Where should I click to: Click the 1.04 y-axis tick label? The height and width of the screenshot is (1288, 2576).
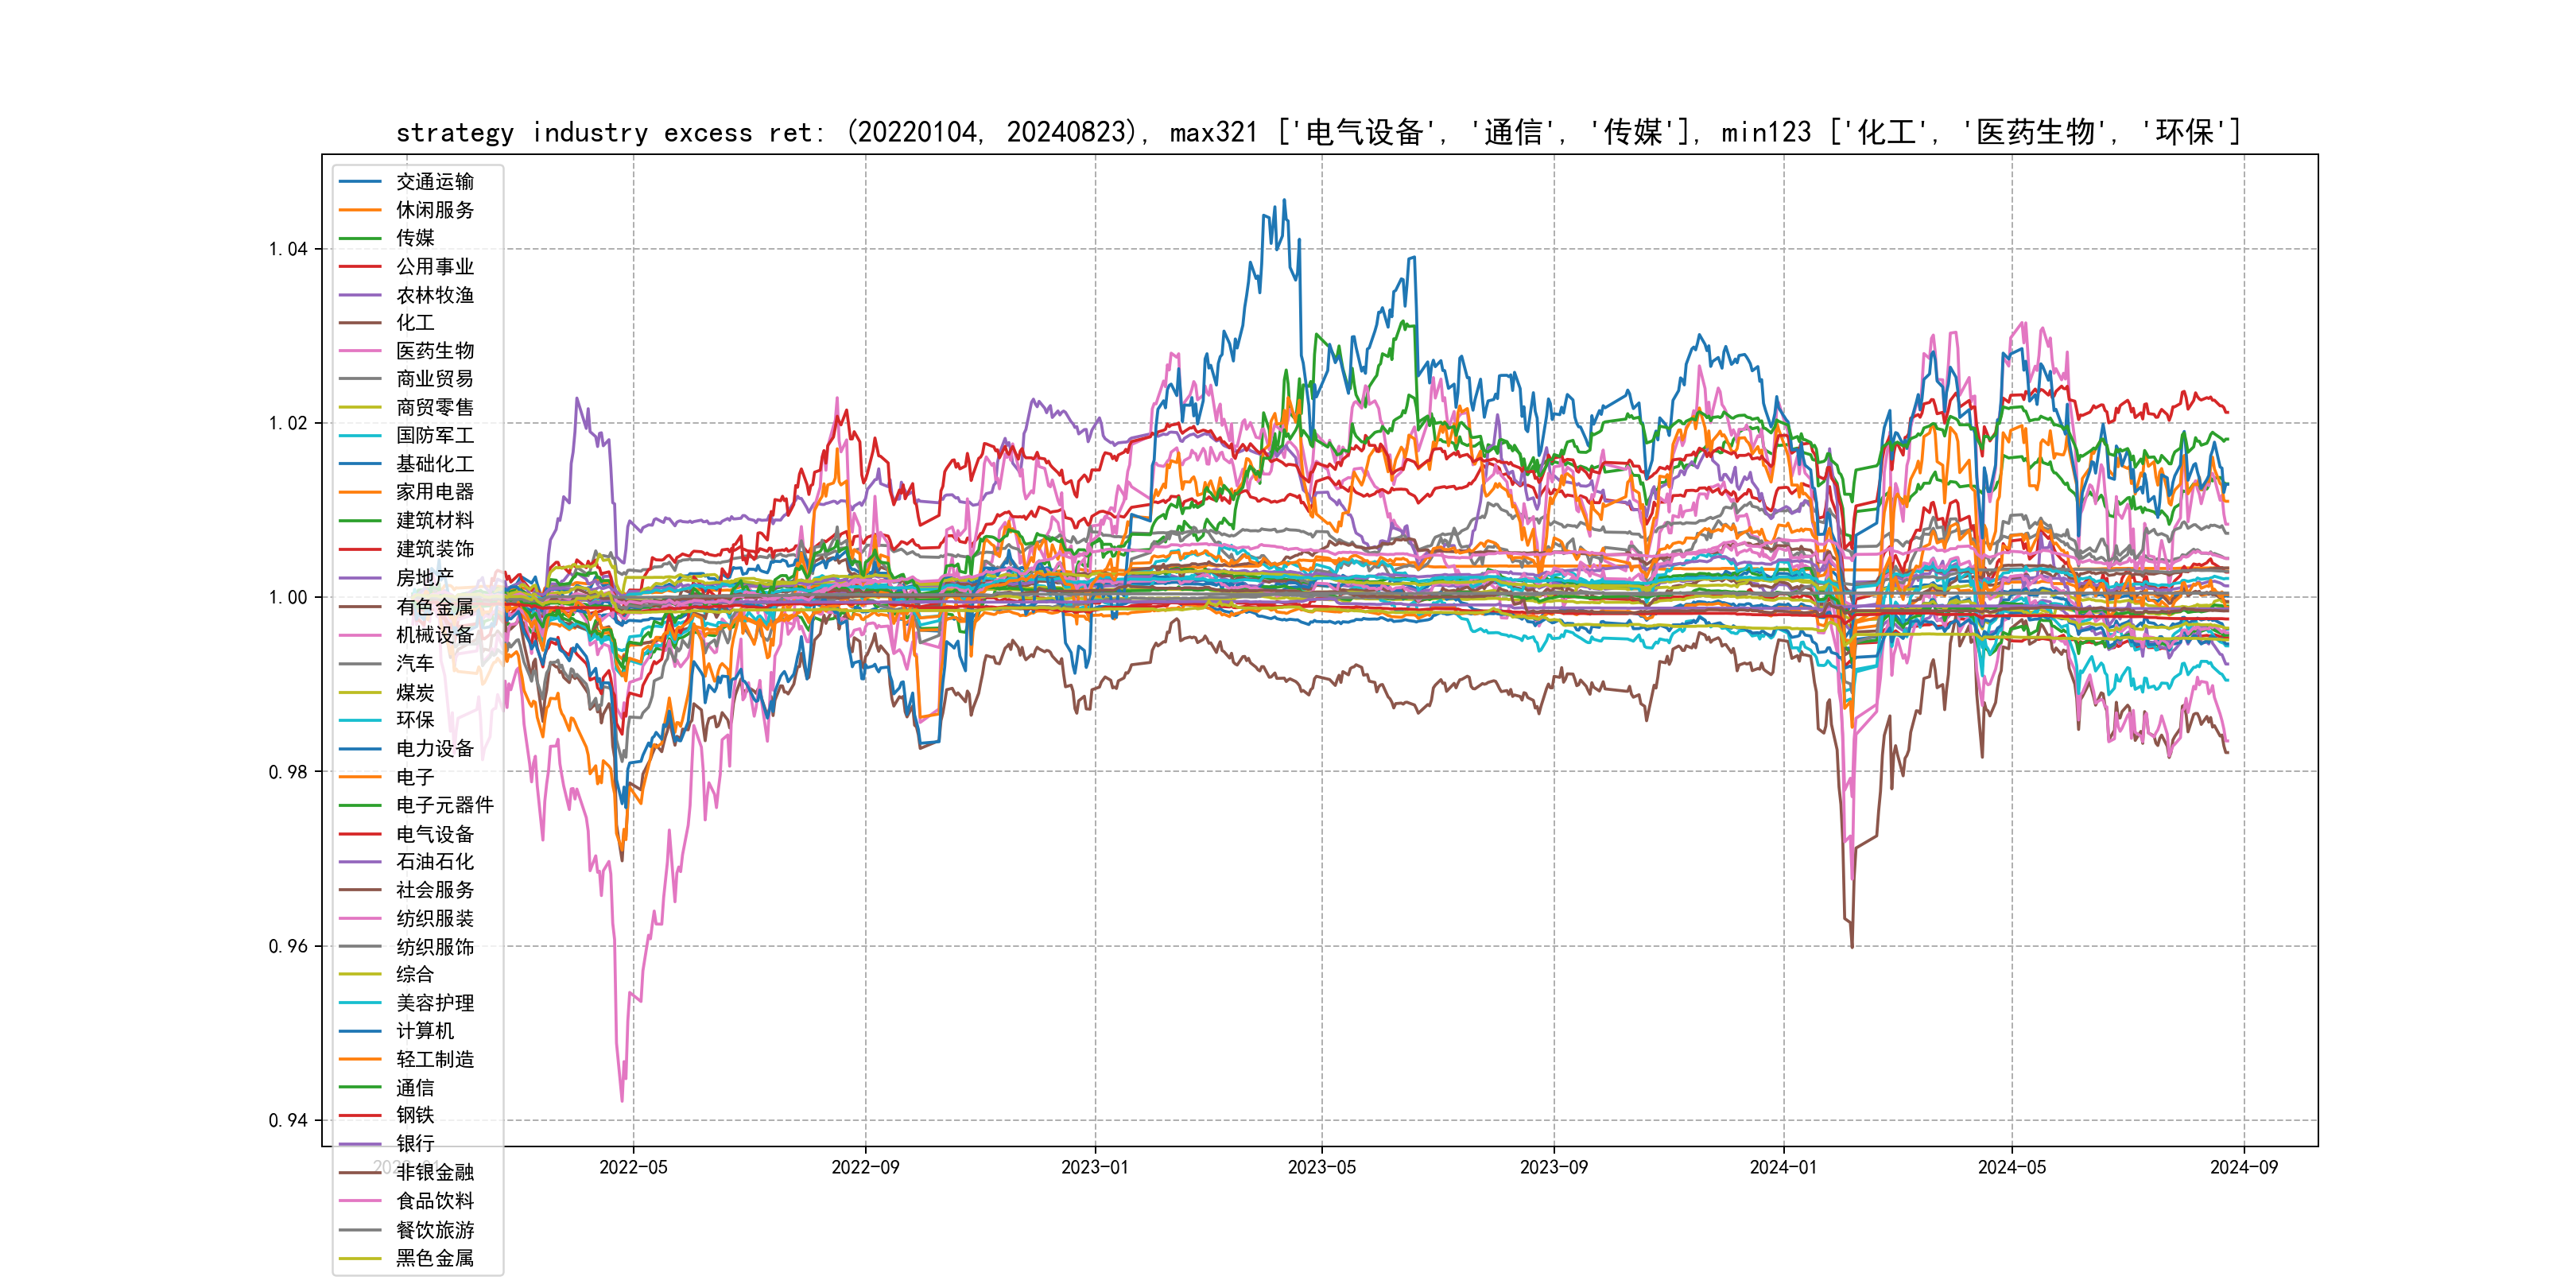[x=288, y=249]
